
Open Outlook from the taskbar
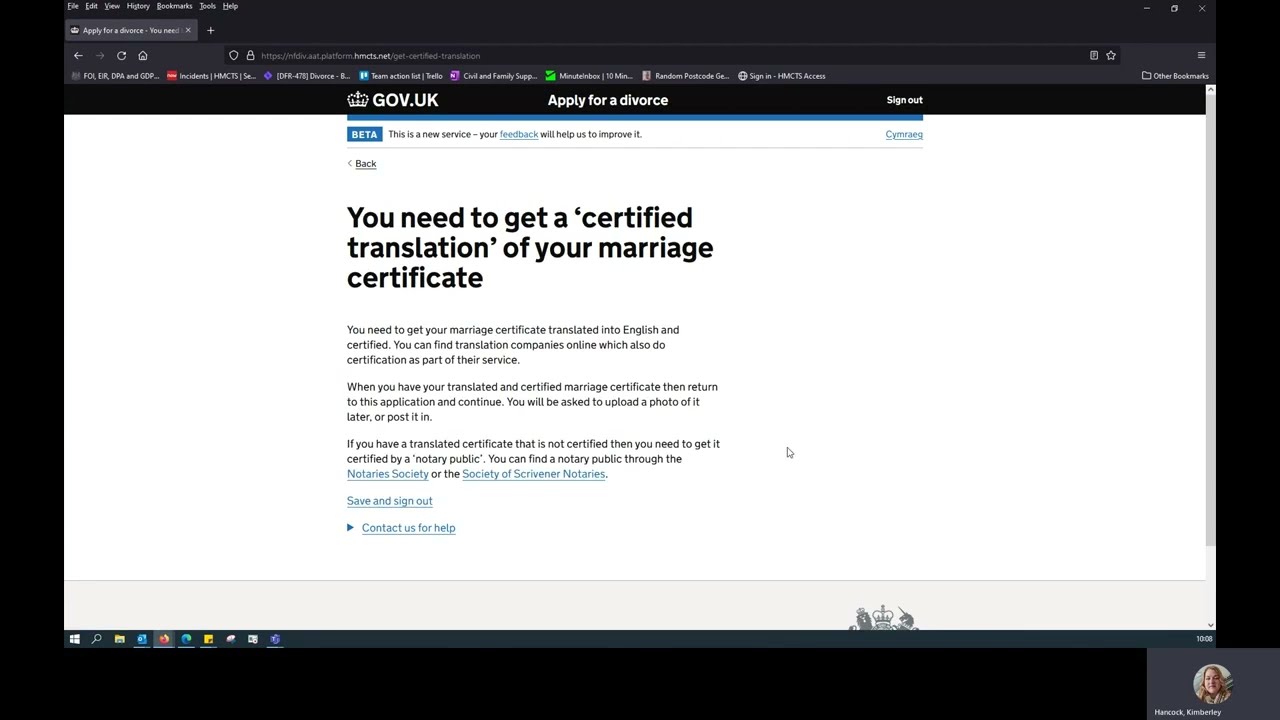coord(142,639)
